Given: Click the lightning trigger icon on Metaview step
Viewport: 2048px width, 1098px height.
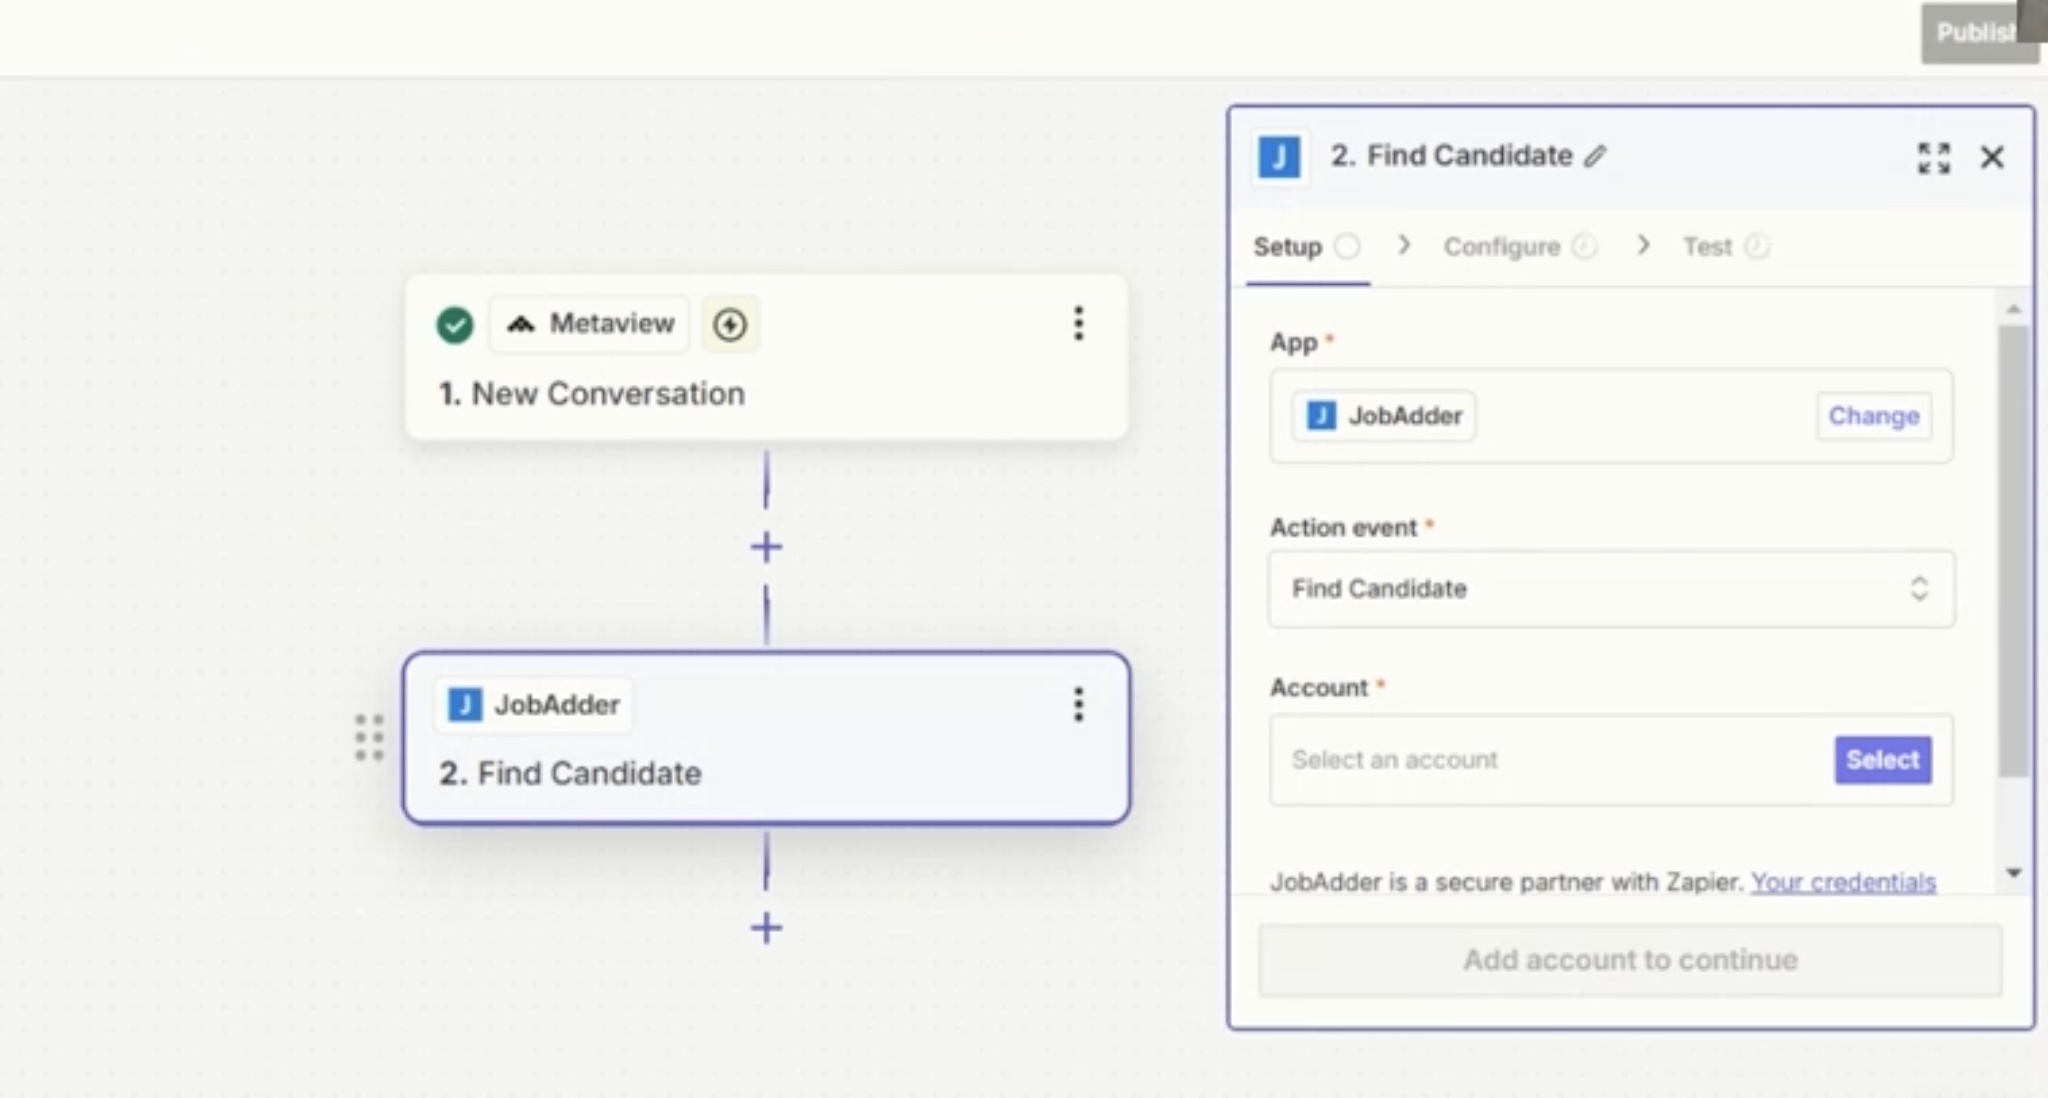Looking at the screenshot, I should 730,324.
